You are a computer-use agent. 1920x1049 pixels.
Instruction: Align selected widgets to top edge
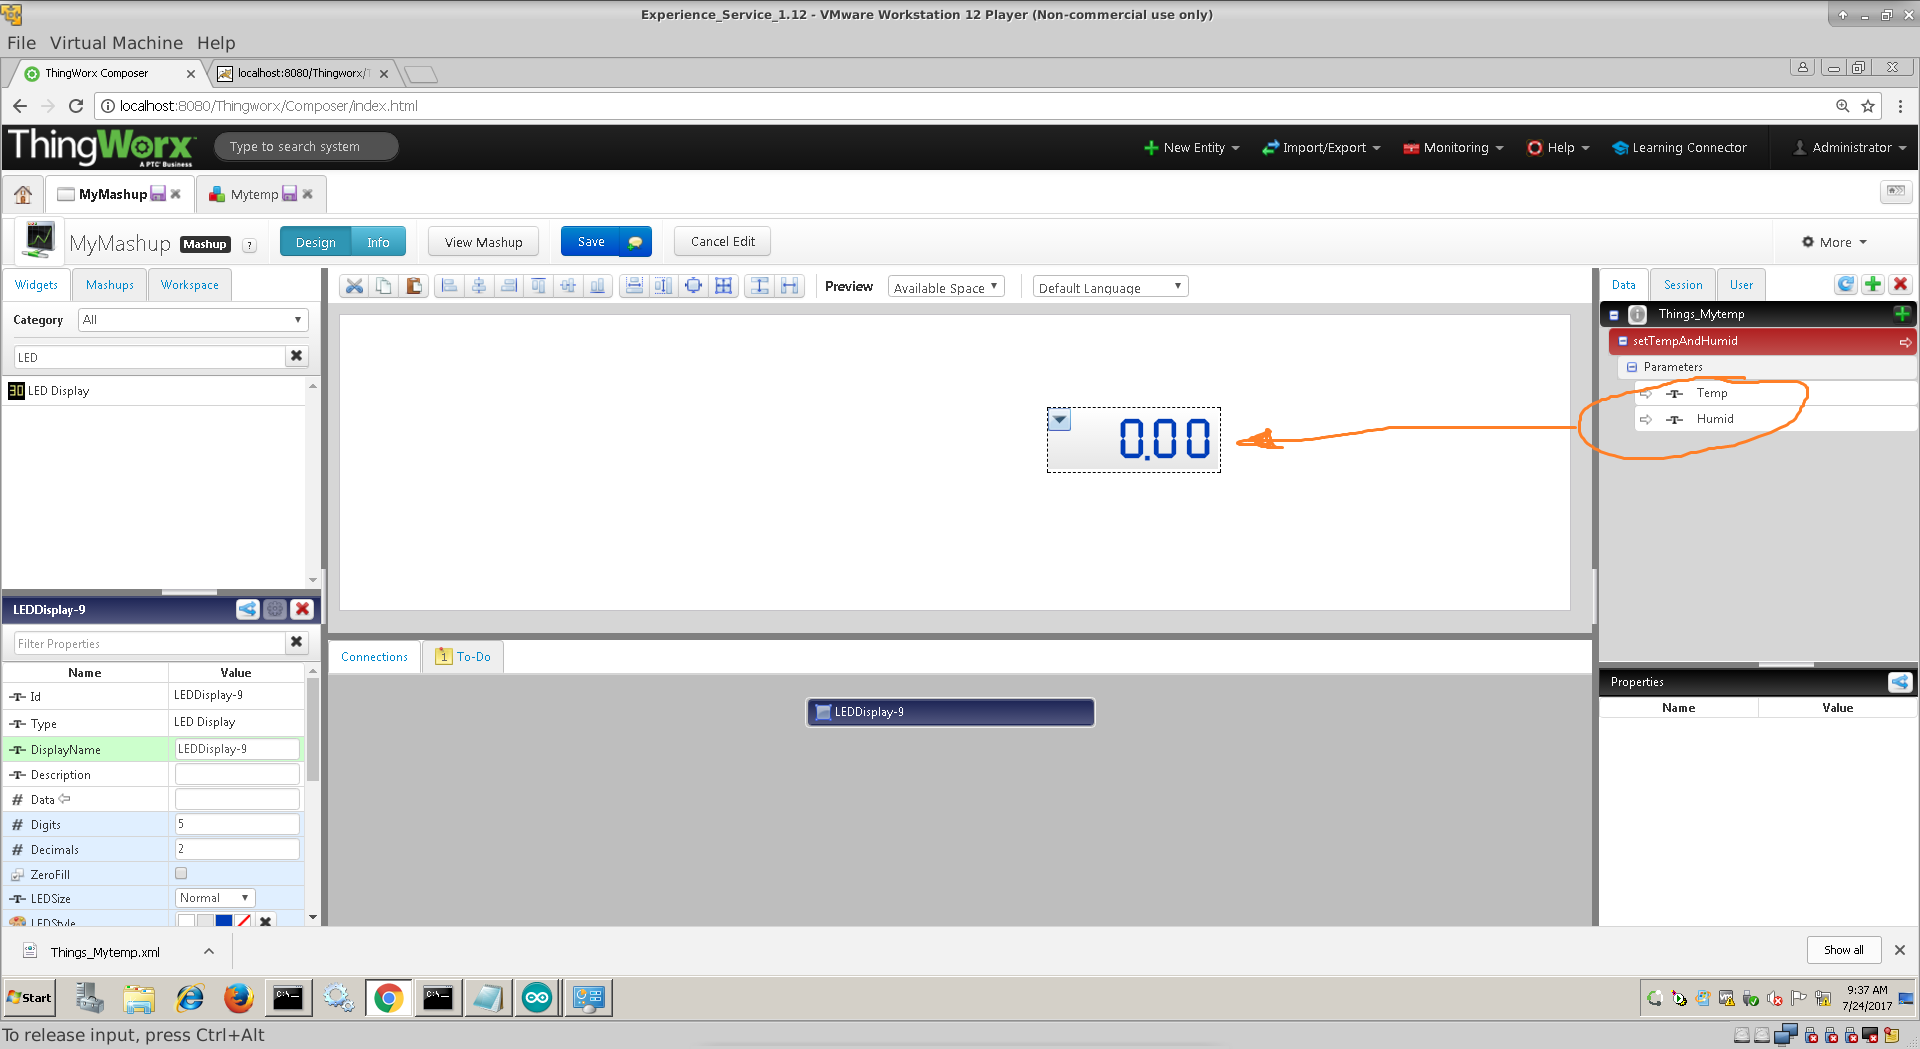click(538, 286)
